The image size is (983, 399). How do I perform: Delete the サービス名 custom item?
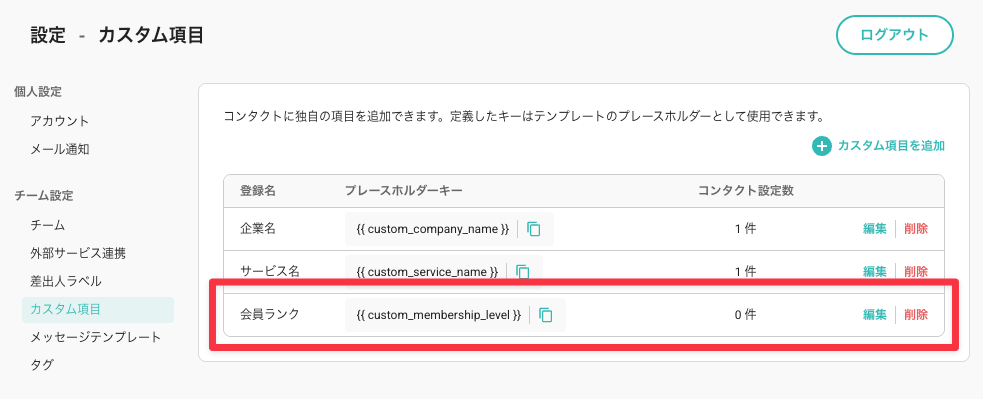(916, 272)
